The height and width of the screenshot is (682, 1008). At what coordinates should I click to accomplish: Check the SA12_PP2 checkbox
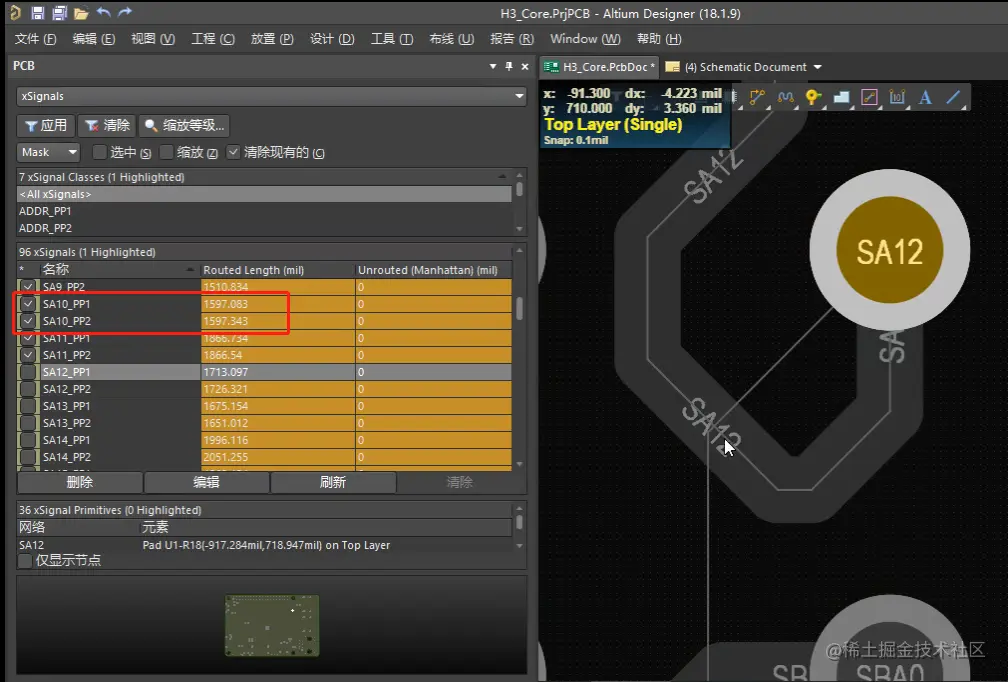(x=28, y=389)
